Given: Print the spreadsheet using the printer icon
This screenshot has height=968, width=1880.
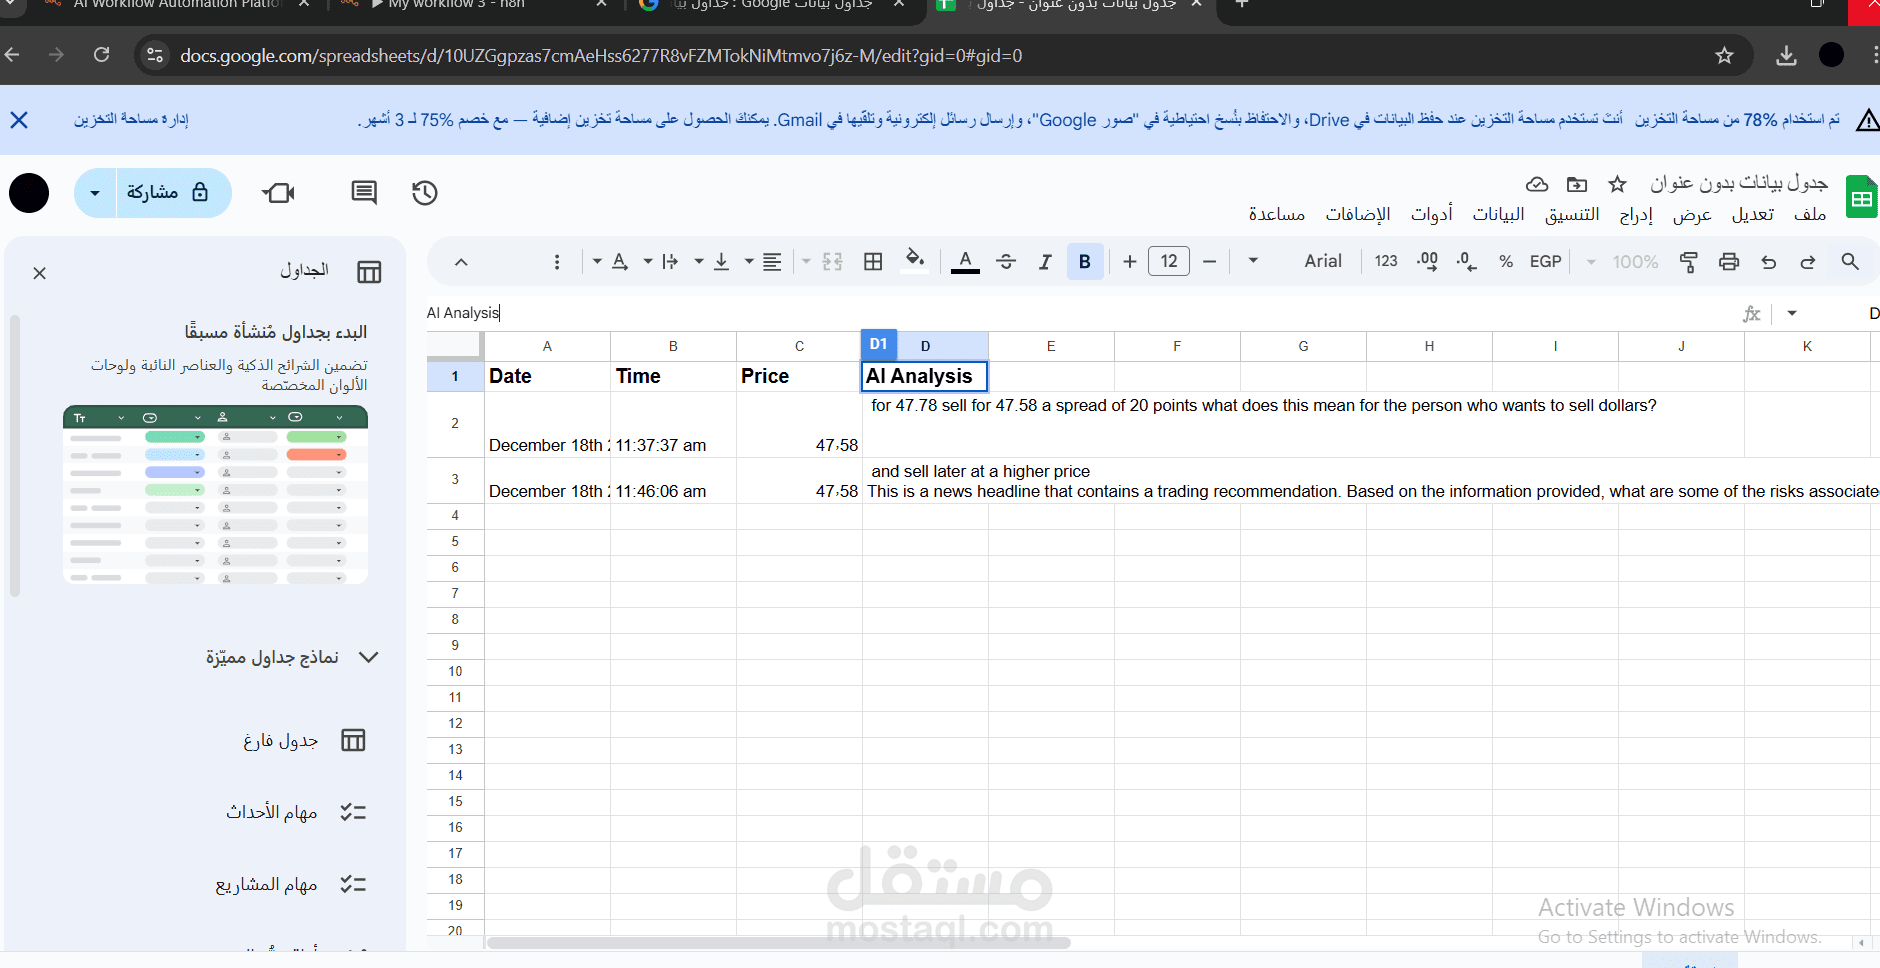Looking at the screenshot, I should click(1729, 262).
